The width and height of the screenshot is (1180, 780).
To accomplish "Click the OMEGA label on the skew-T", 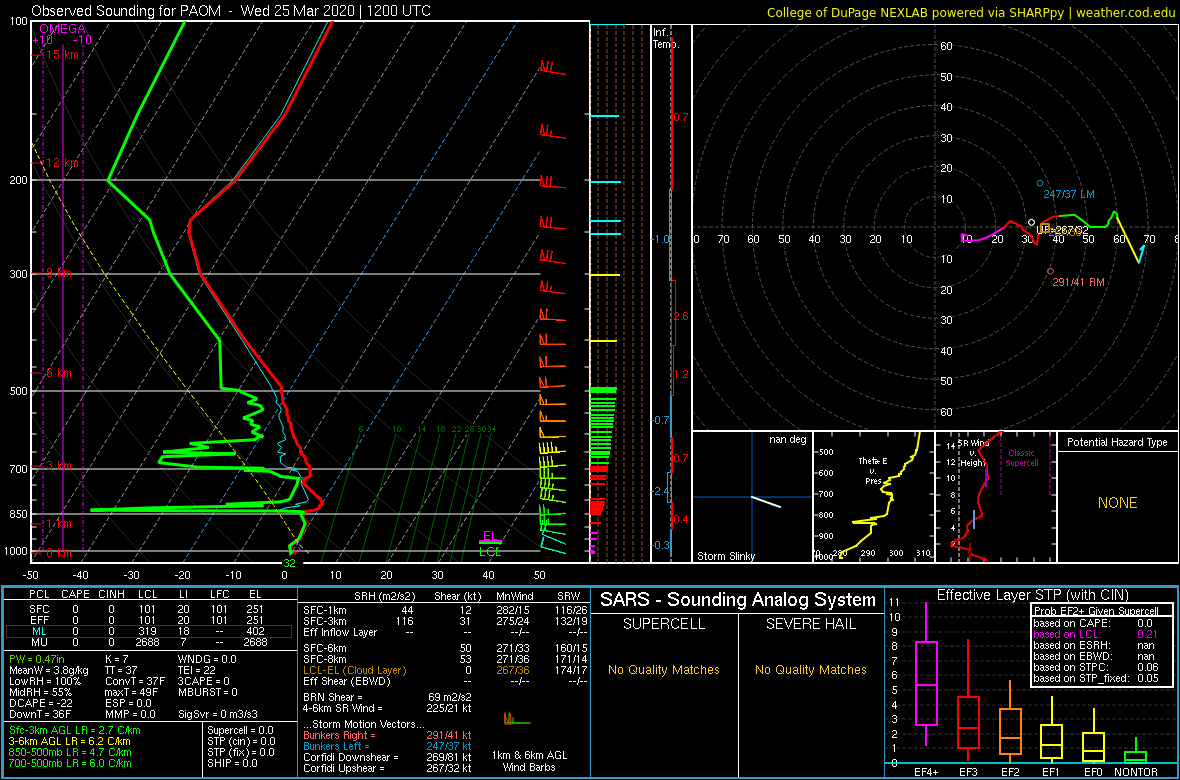I will click(x=62, y=29).
